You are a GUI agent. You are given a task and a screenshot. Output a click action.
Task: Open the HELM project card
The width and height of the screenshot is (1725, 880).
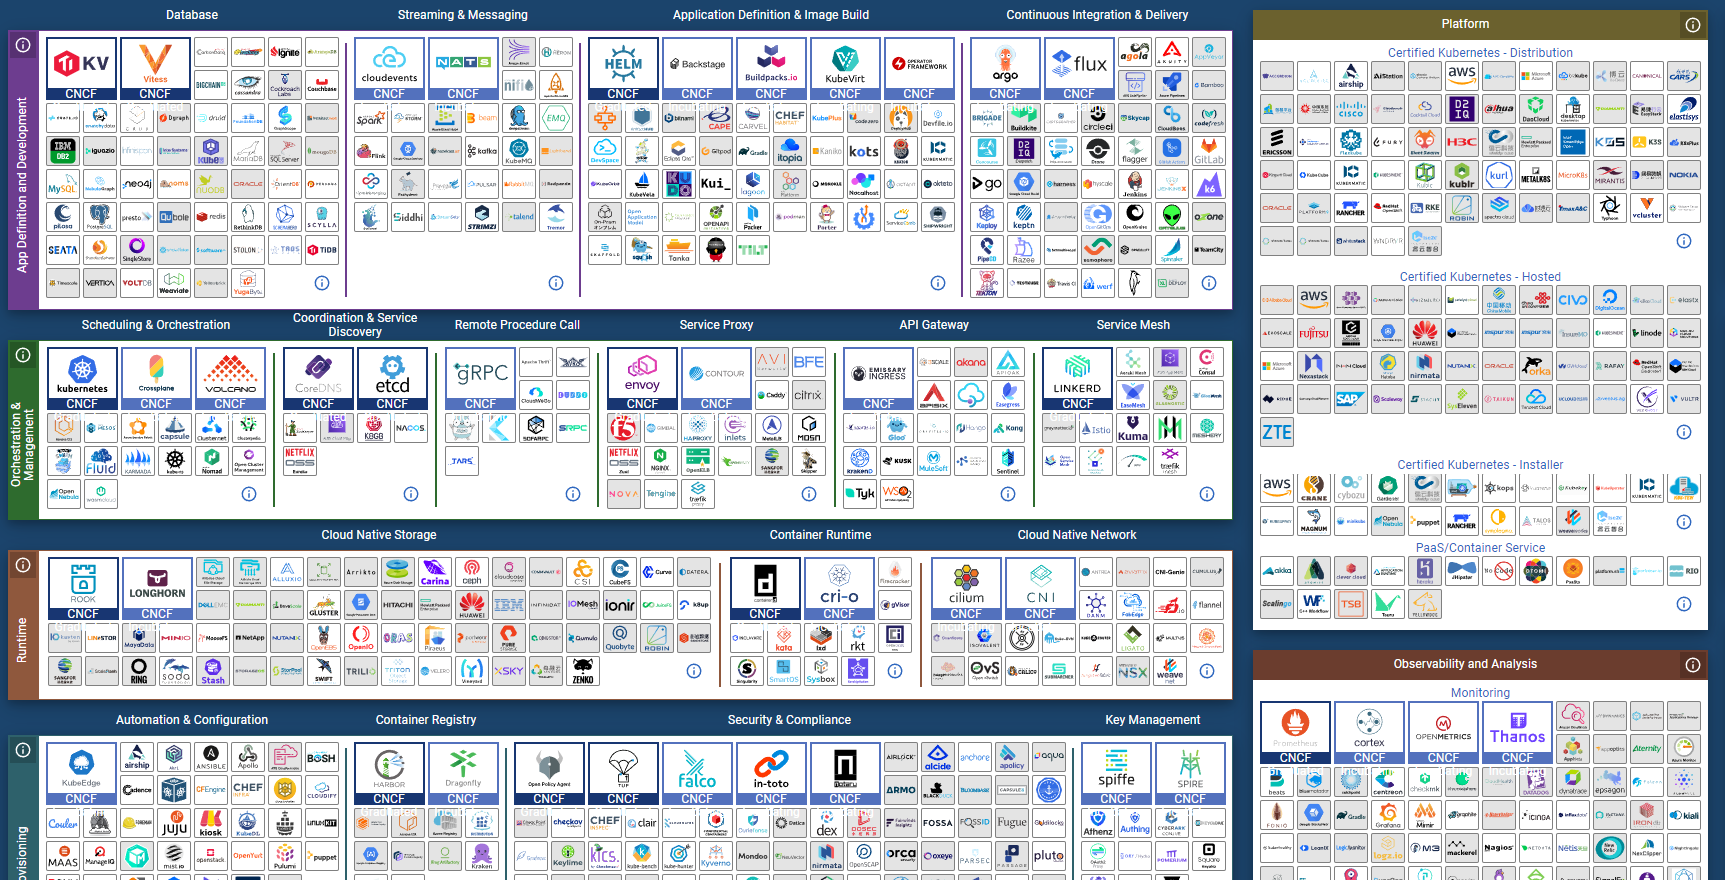pos(623,69)
